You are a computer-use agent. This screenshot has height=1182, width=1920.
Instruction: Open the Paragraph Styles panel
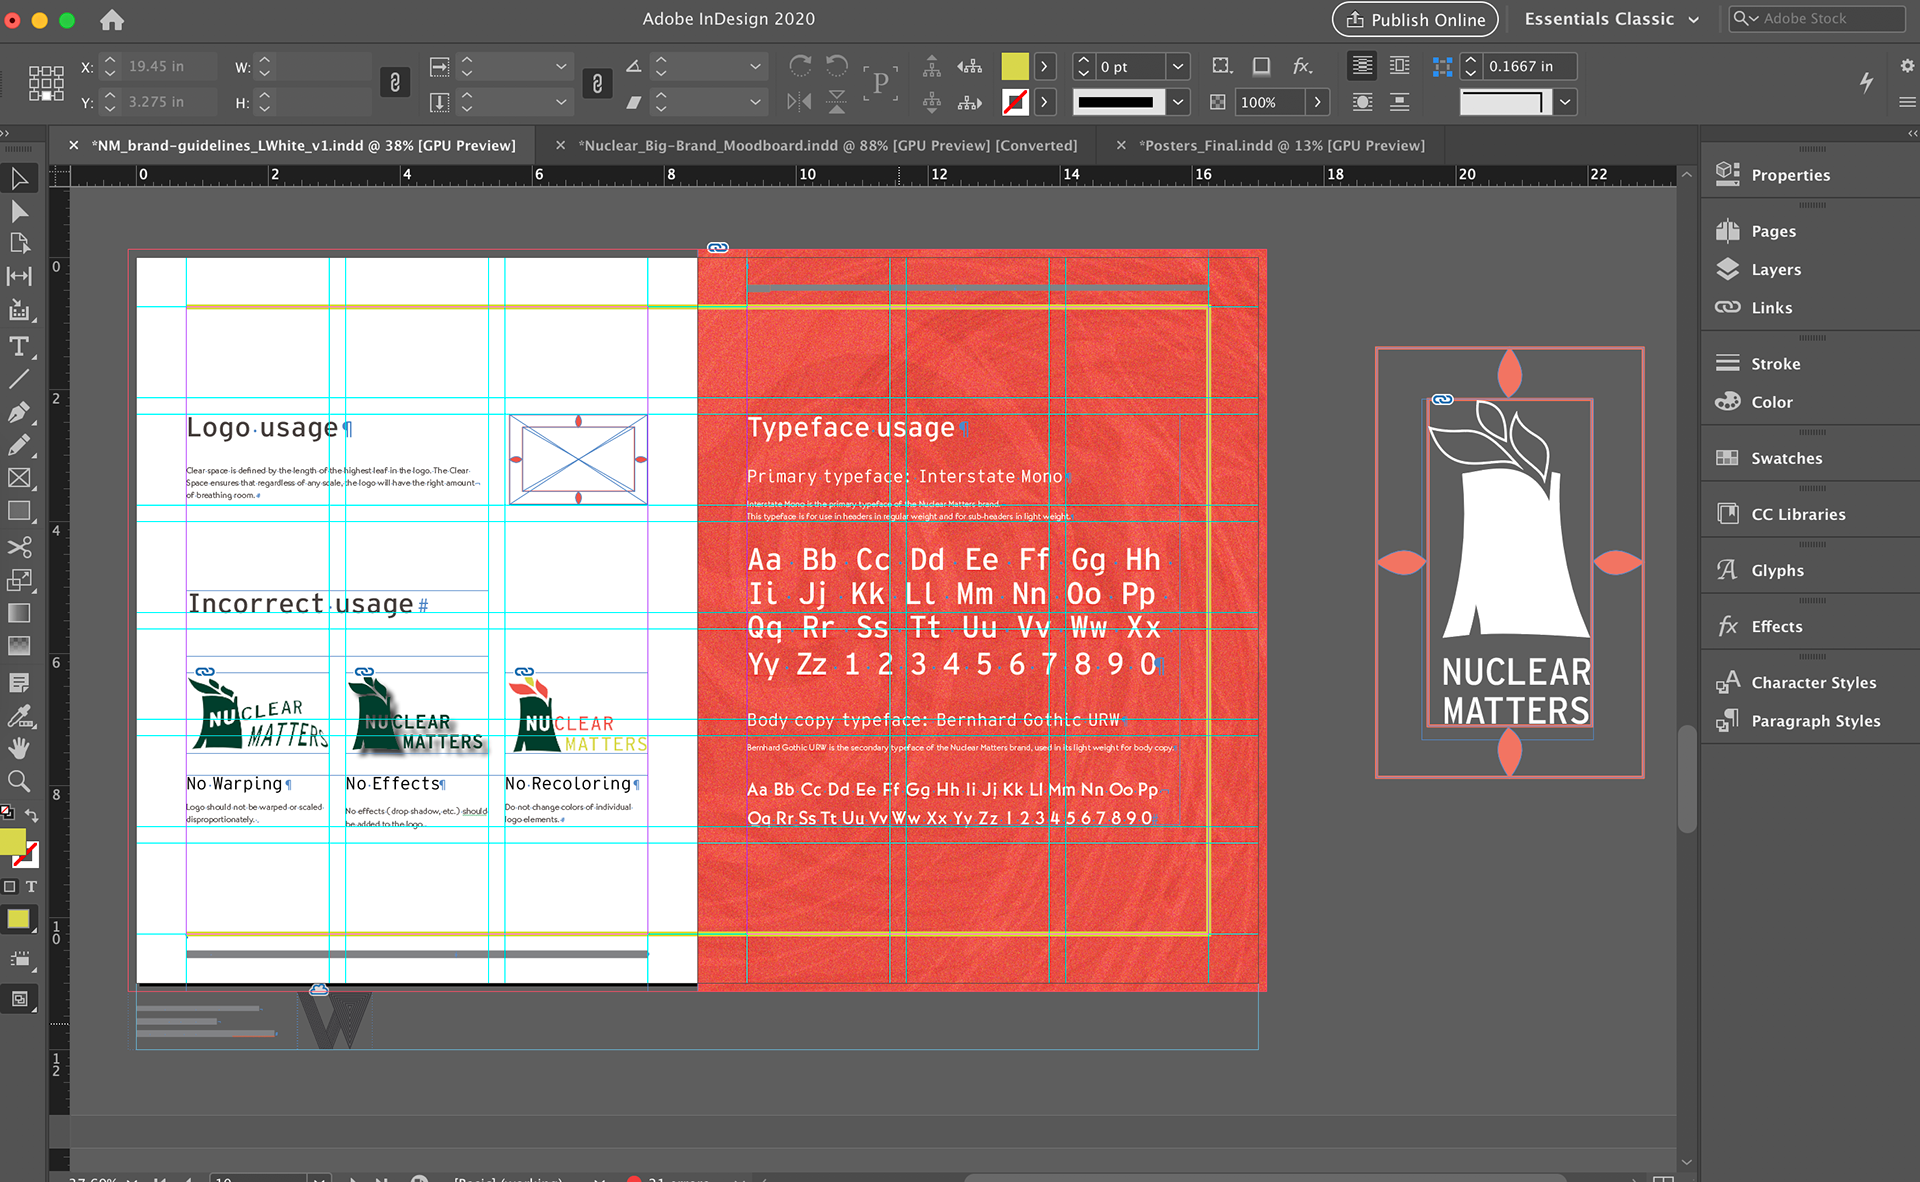click(x=1815, y=720)
